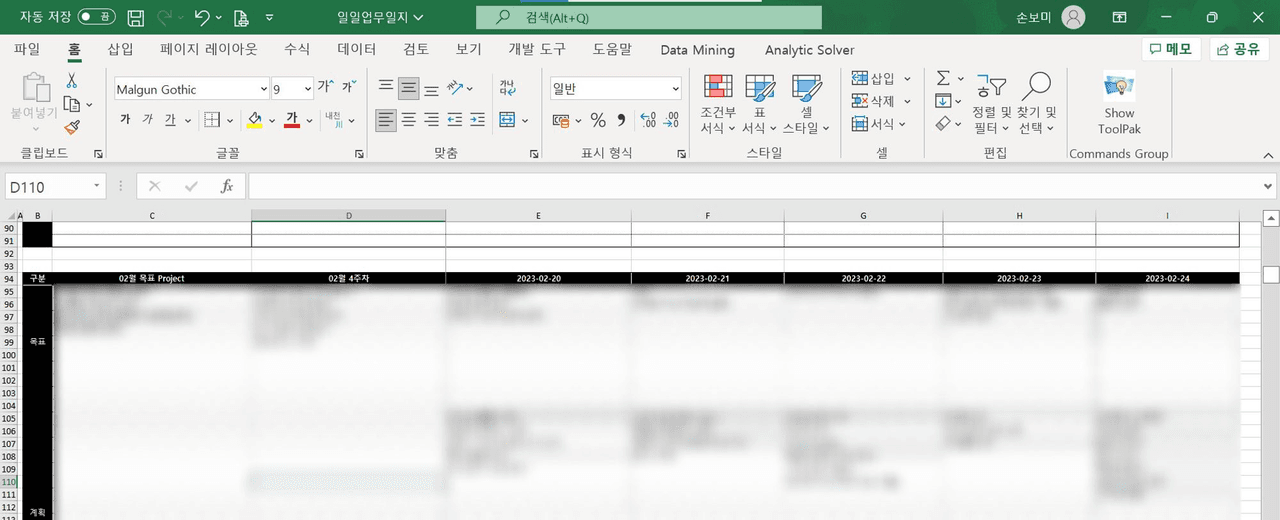This screenshot has width=1280, height=520.
Task: Click the Borders icon in font group
Action: tap(212, 120)
